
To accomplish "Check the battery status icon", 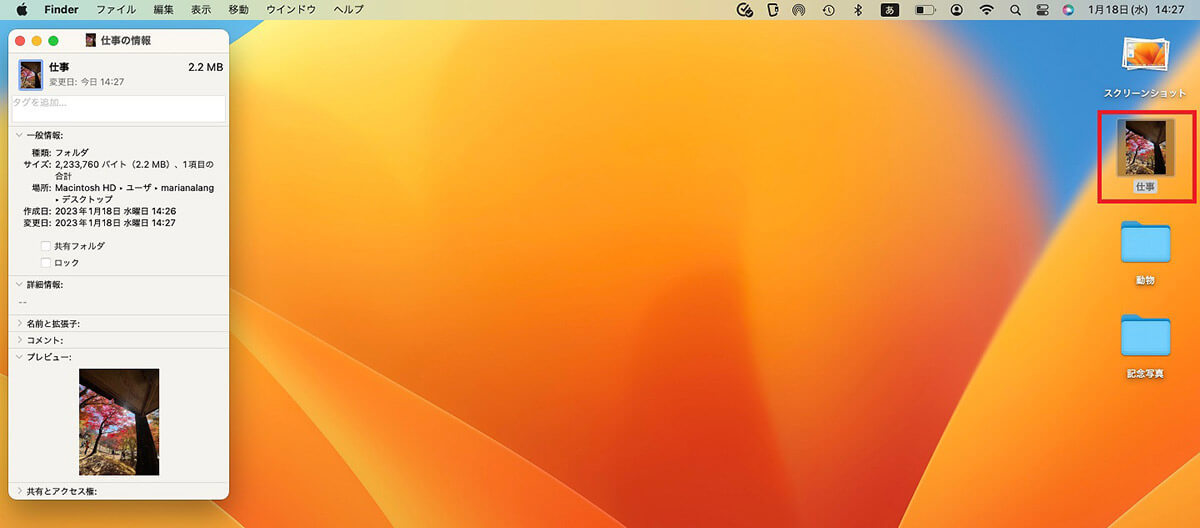I will click(925, 9).
